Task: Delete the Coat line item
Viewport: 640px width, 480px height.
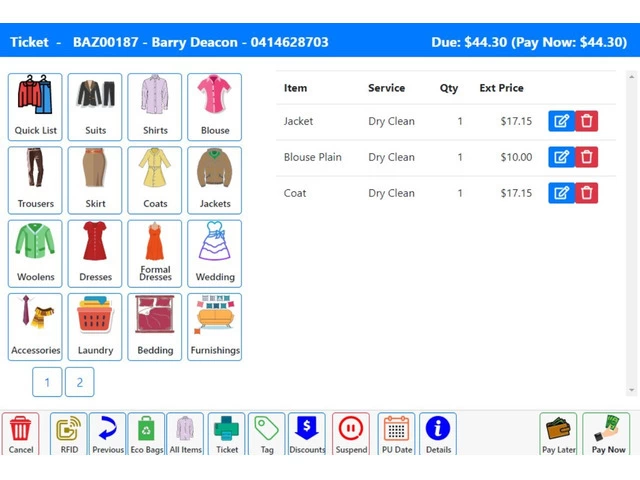Action: [x=587, y=193]
